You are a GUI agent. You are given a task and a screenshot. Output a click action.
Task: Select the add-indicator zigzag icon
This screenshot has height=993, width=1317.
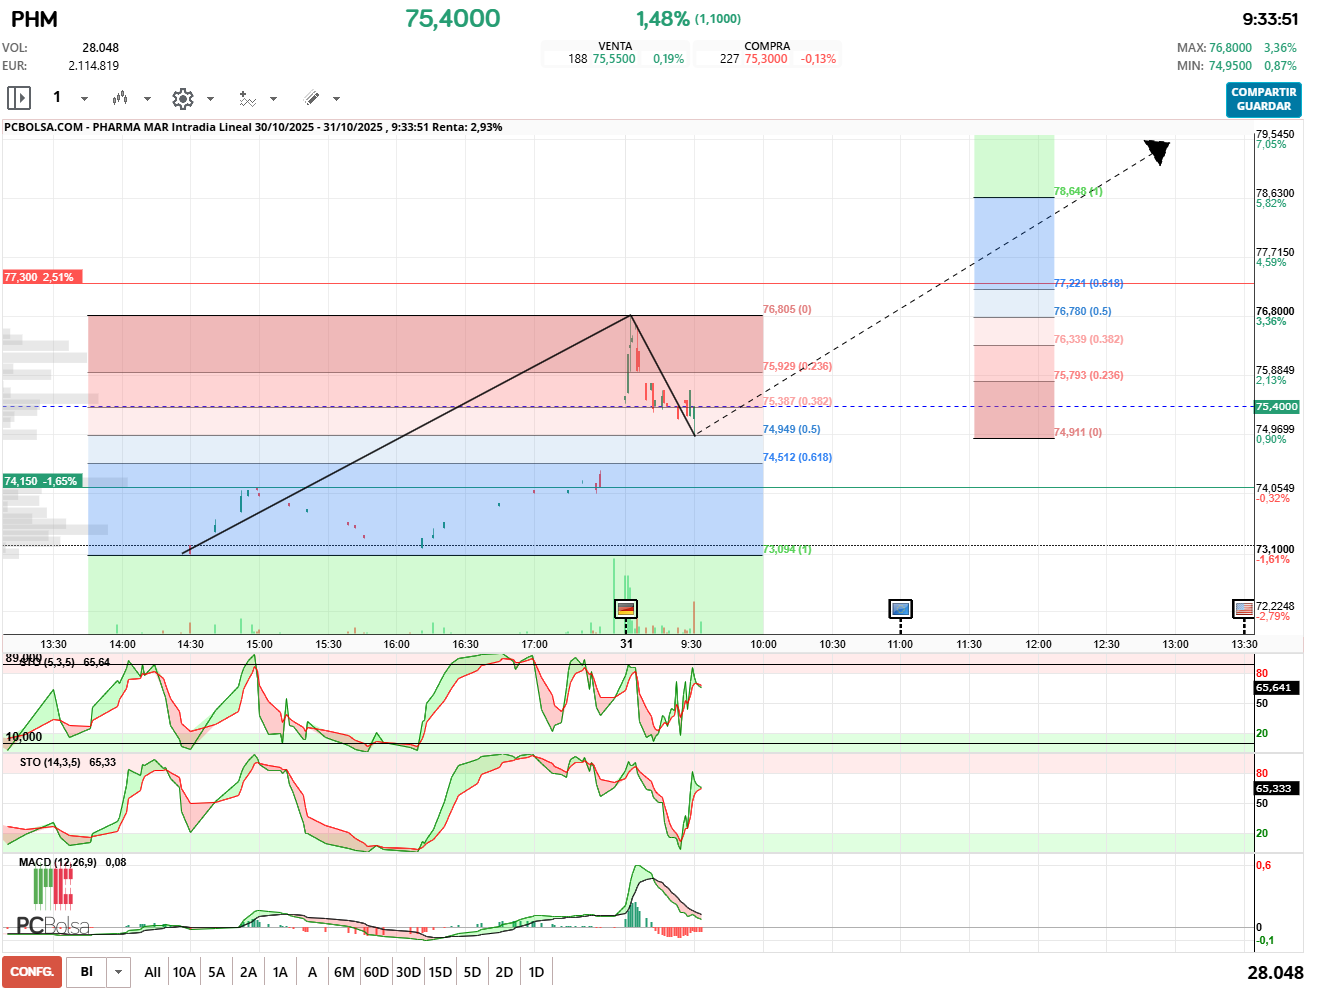point(248,97)
